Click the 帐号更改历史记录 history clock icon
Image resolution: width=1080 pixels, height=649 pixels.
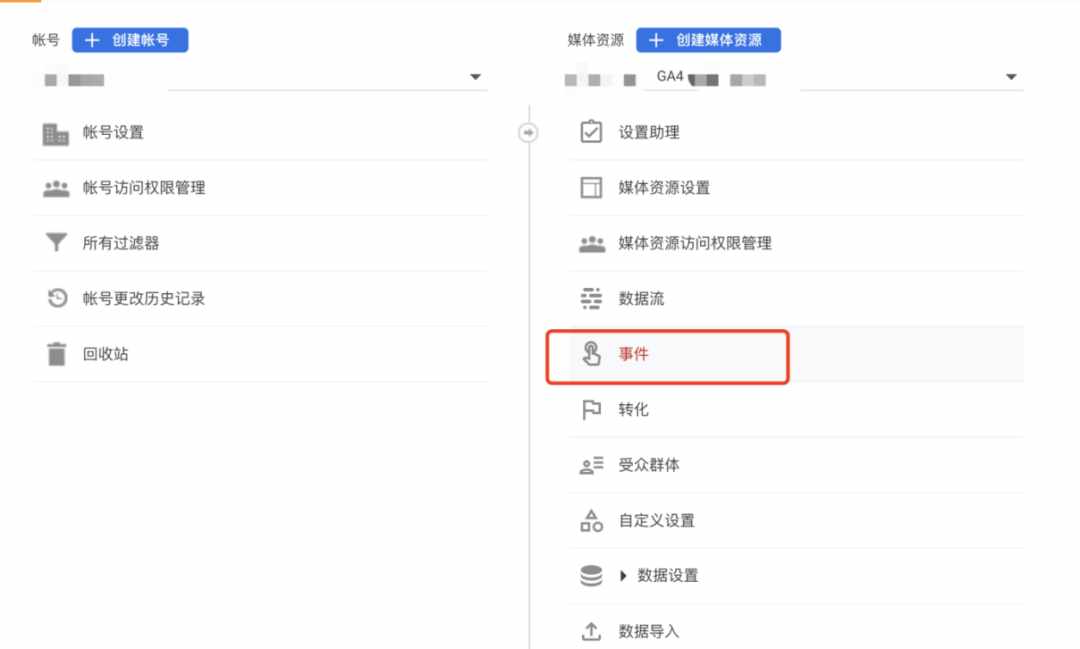click(x=57, y=298)
